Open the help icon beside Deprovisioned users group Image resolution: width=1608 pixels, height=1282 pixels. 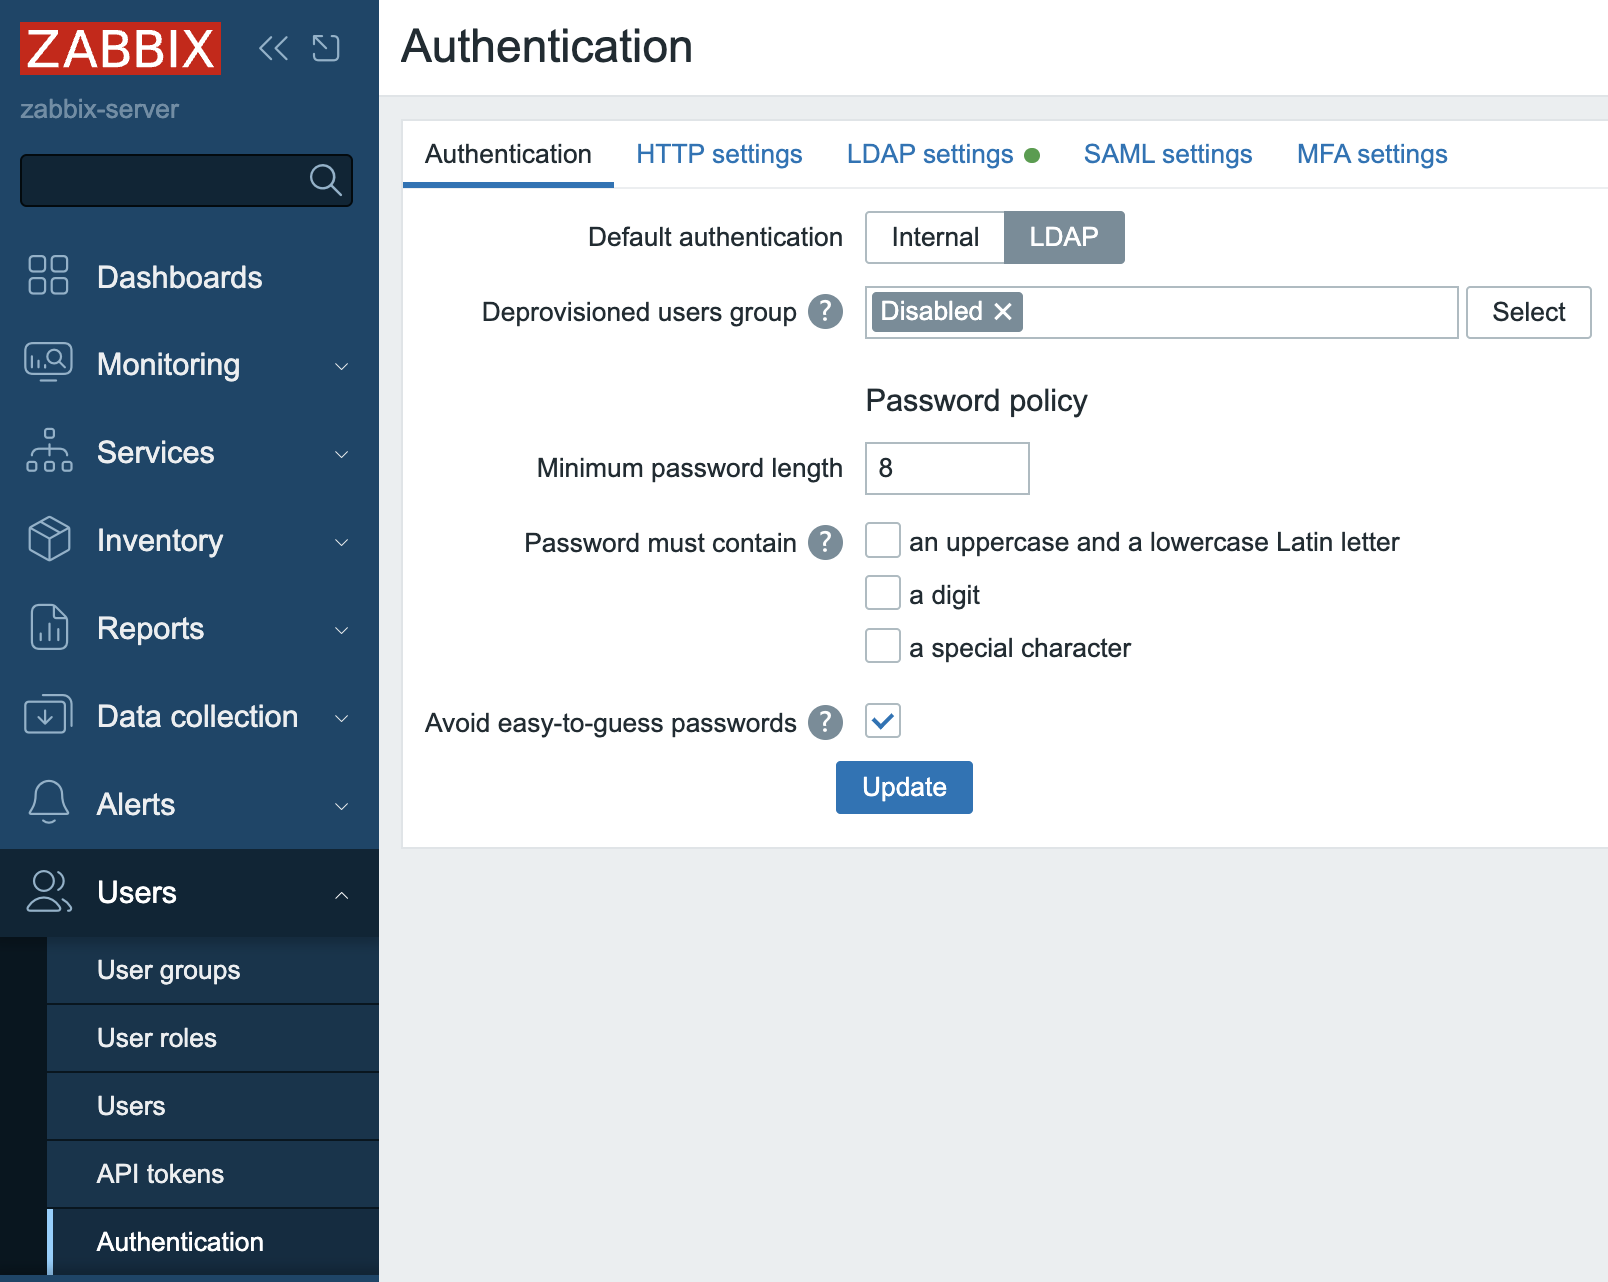(825, 312)
